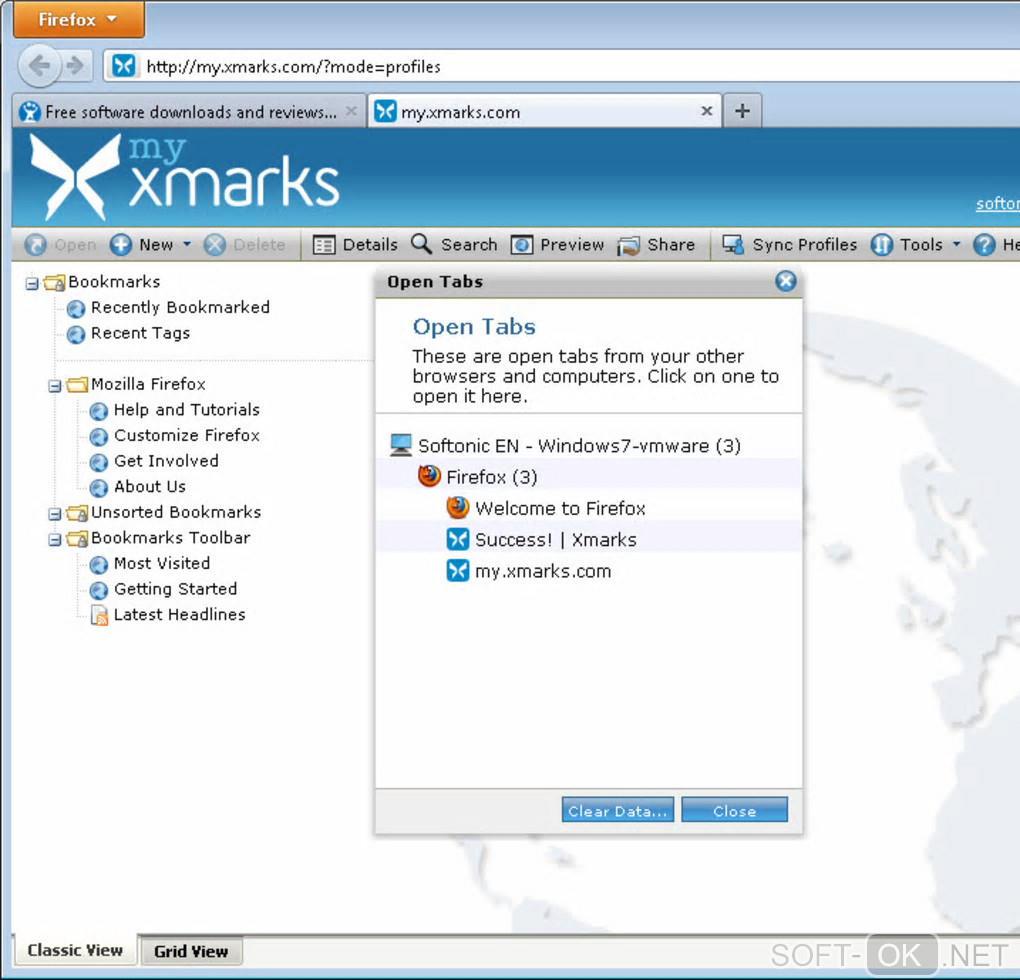Select the Bookmarks root folder
The image size is (1020, 980).
(114, 282)
